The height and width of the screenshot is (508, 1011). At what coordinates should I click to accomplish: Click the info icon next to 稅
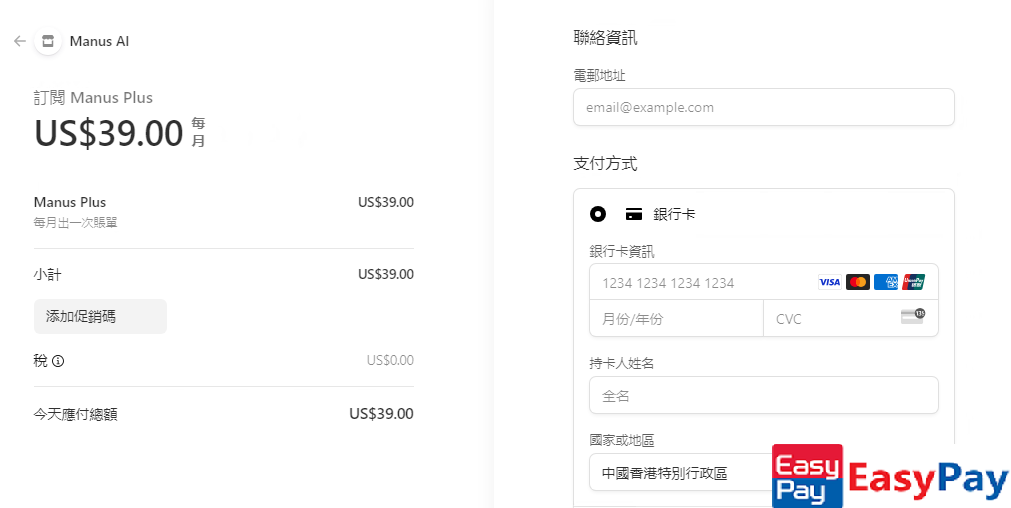(x=58, y=361)
